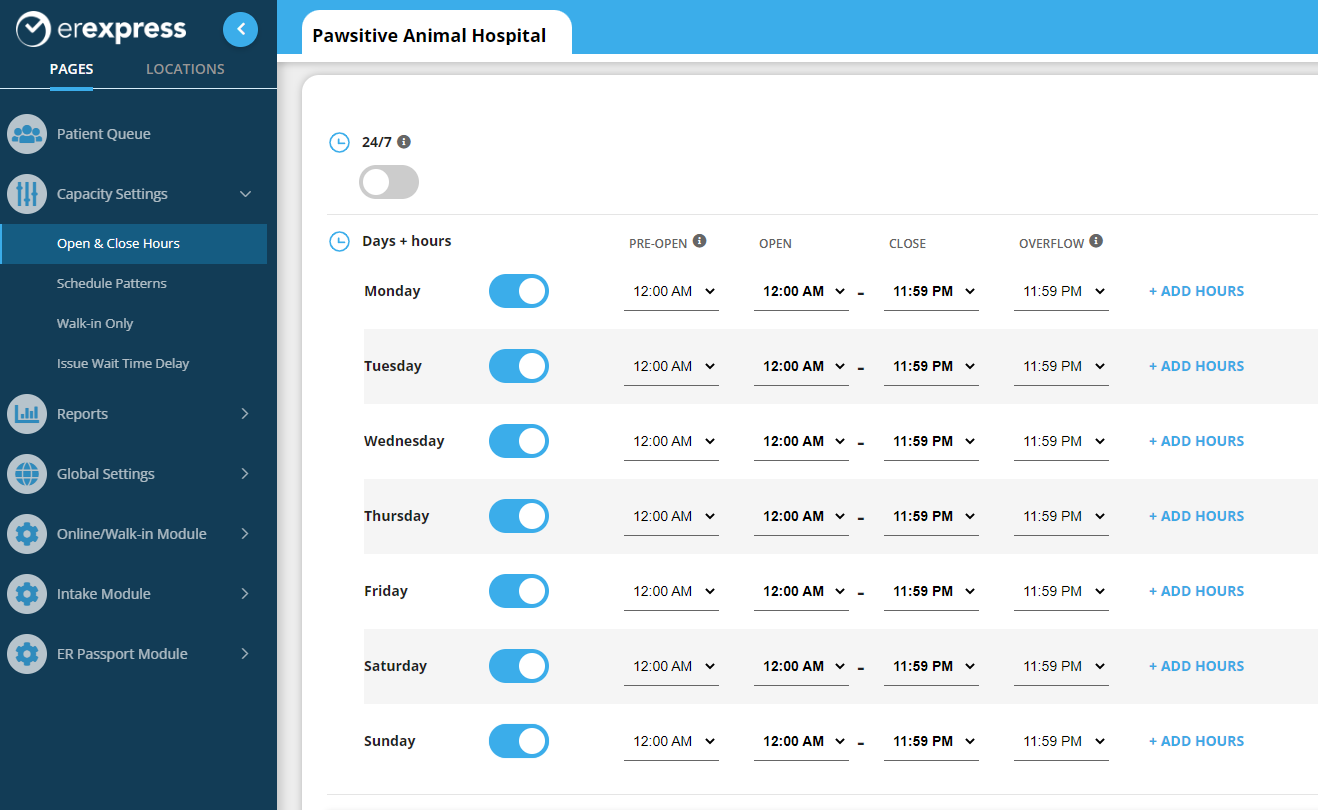This screenshot has width=1318, height=810.
Task: Turn off the Monday toggle
Action: tap(518, 291)
